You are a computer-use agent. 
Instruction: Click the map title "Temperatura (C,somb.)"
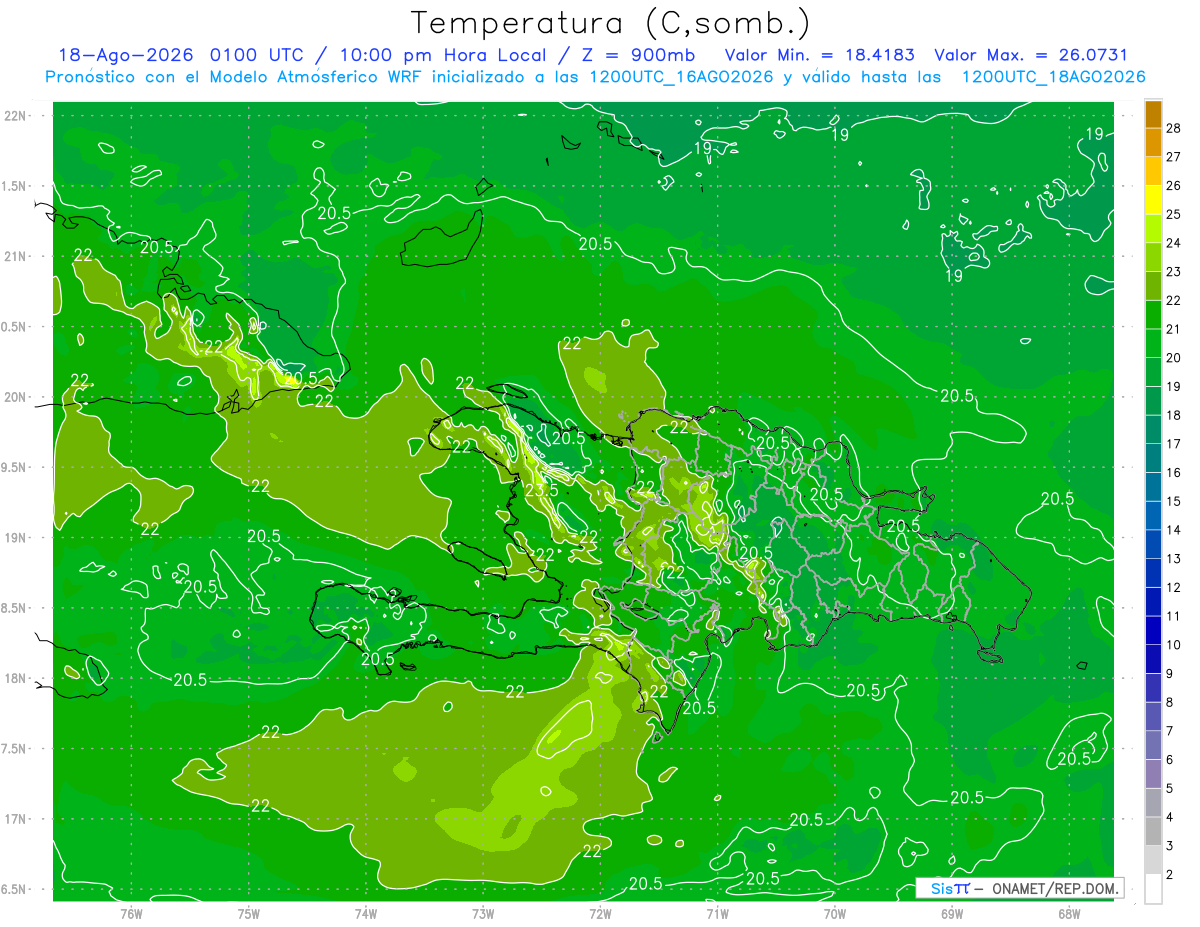[610, 23]
